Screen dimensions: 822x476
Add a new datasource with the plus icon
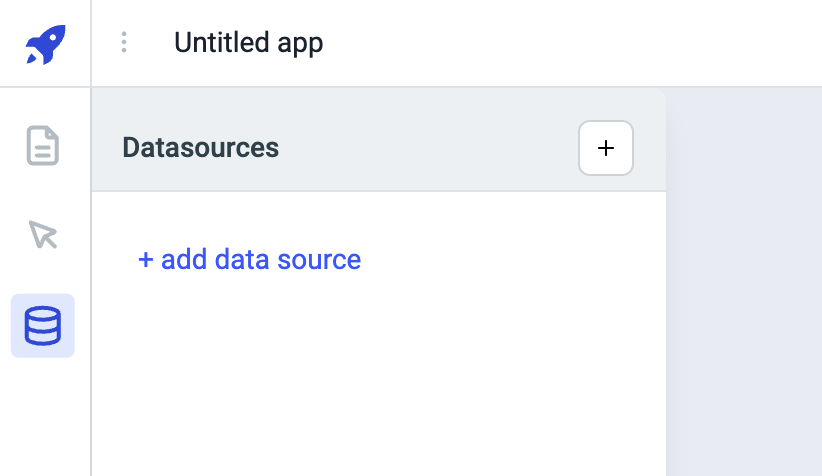tap(605, 148)
